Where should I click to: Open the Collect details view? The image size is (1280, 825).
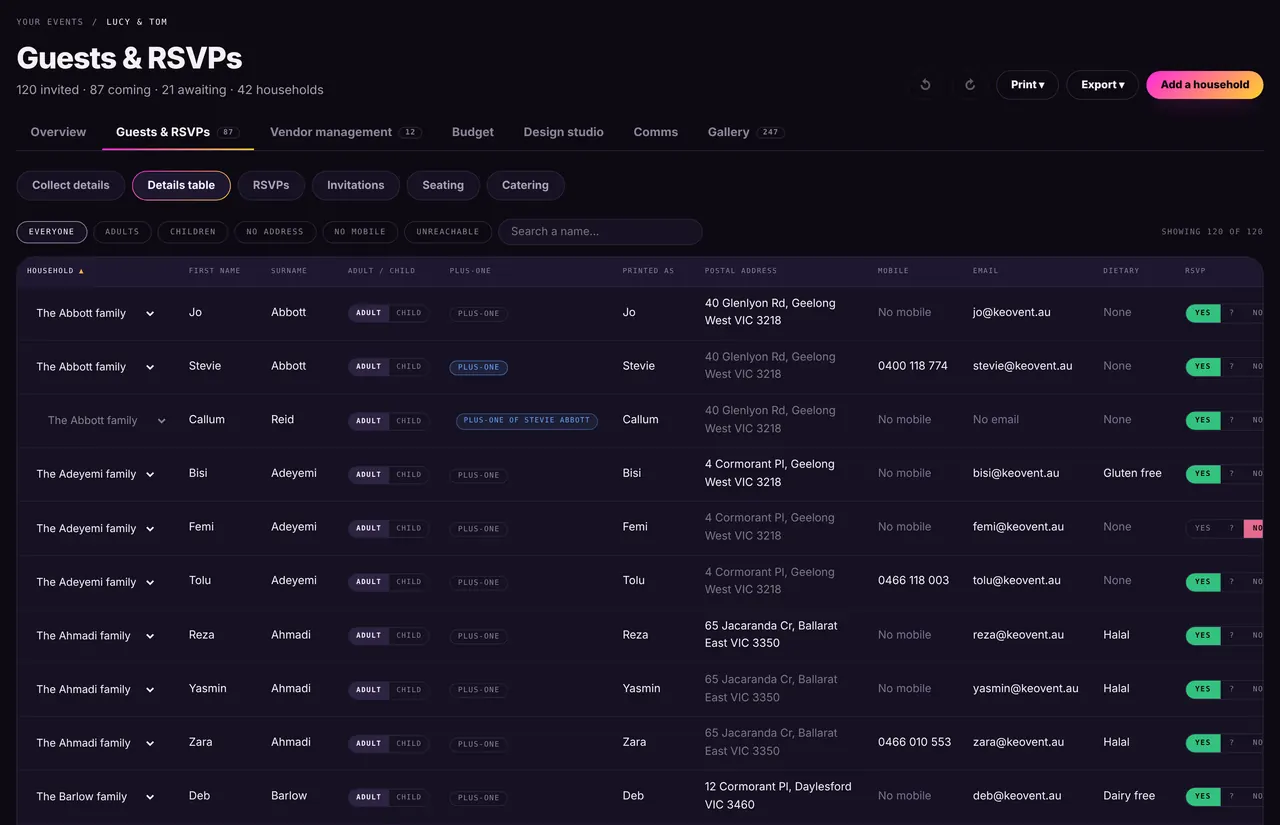[71, 185]
